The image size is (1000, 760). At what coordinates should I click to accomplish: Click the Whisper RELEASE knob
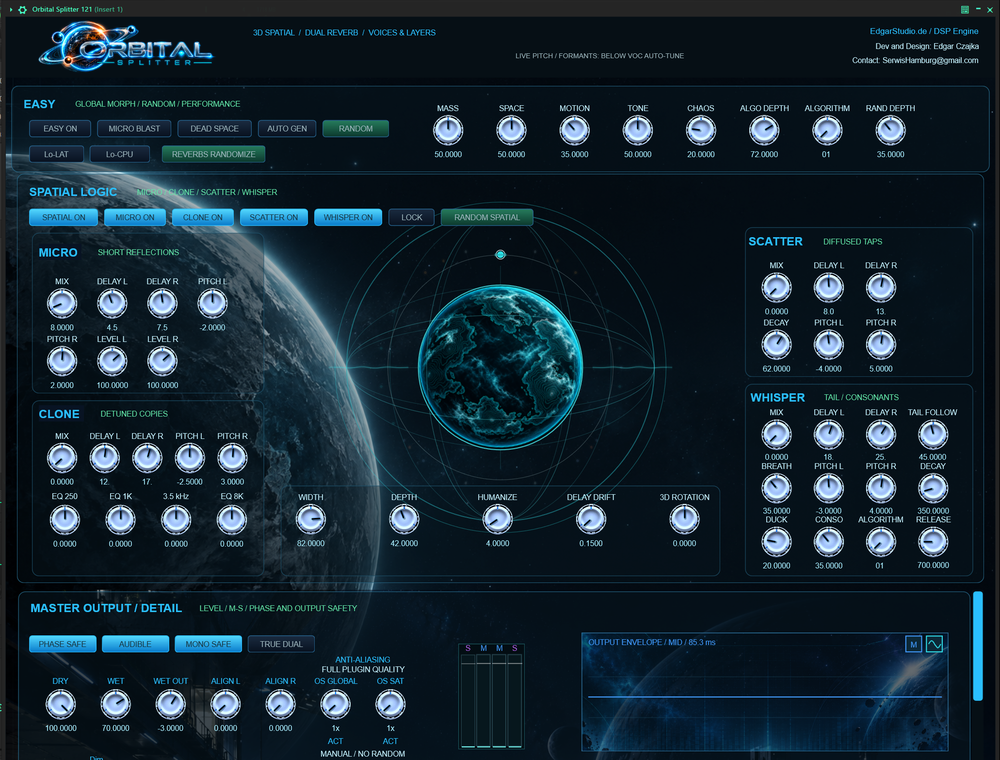932,542
